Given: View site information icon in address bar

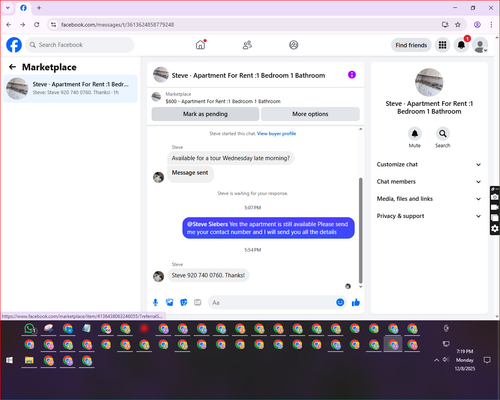Looking at the screenshot, I should [53, 24].
